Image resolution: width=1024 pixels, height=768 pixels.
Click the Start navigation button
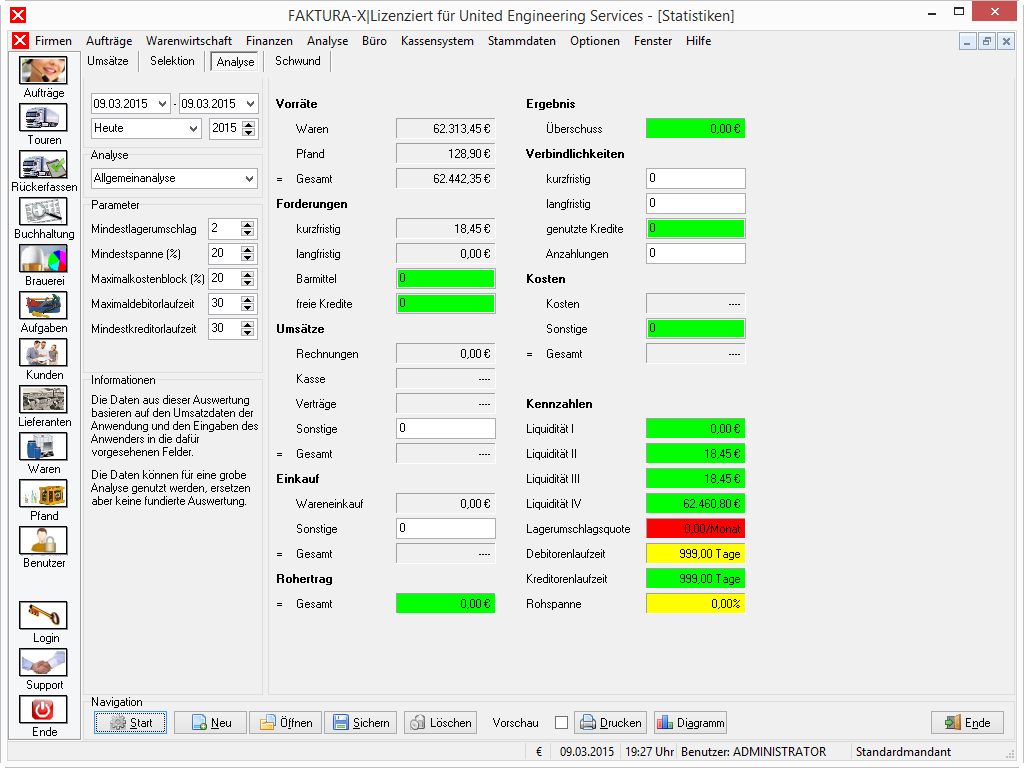click(x=131, y=723)
